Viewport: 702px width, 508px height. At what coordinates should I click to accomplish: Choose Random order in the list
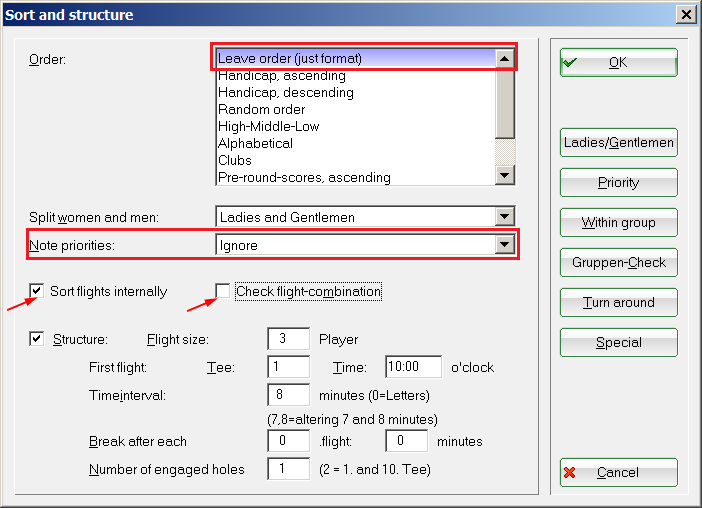[356, 109]
